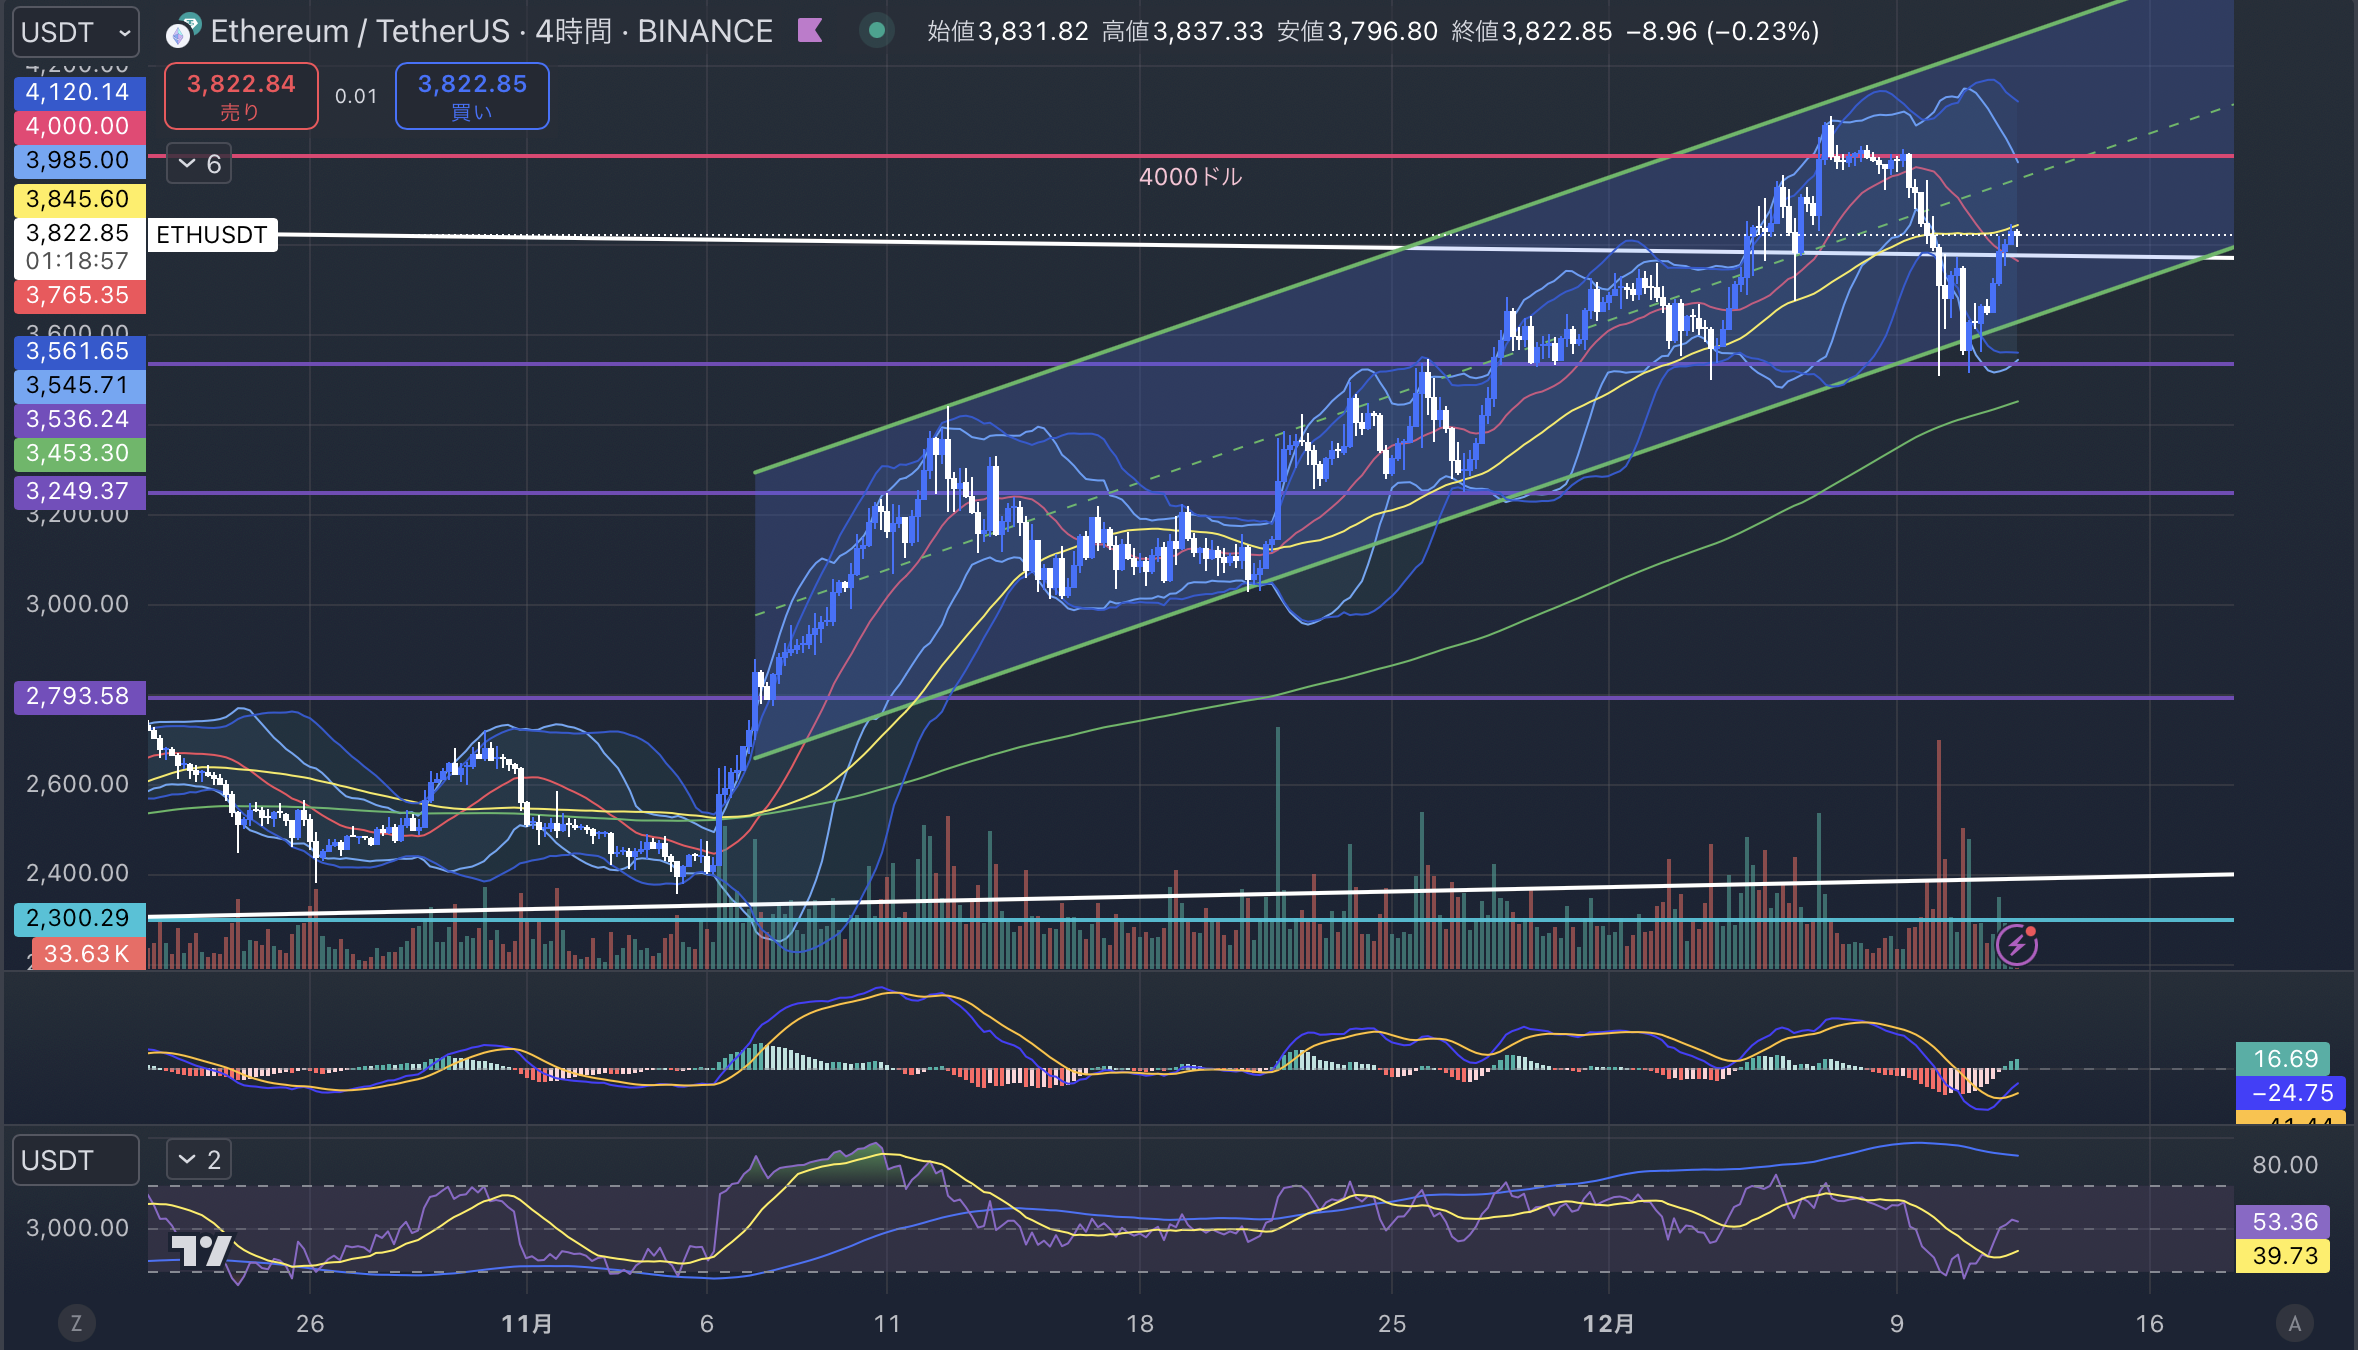Select the 3,845.60 yellow price label
2358x1350 pixels.
(79, 200)
